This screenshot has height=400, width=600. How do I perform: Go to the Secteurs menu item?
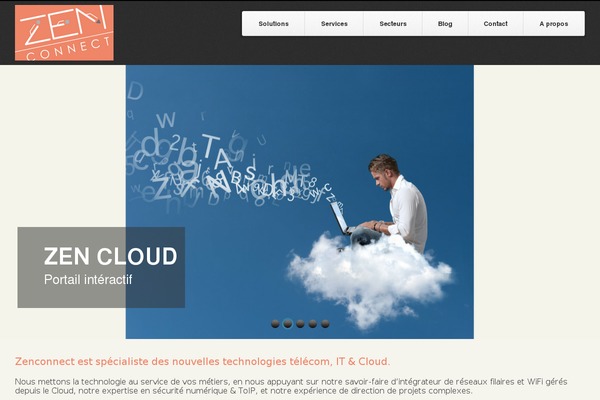[393, 24]
